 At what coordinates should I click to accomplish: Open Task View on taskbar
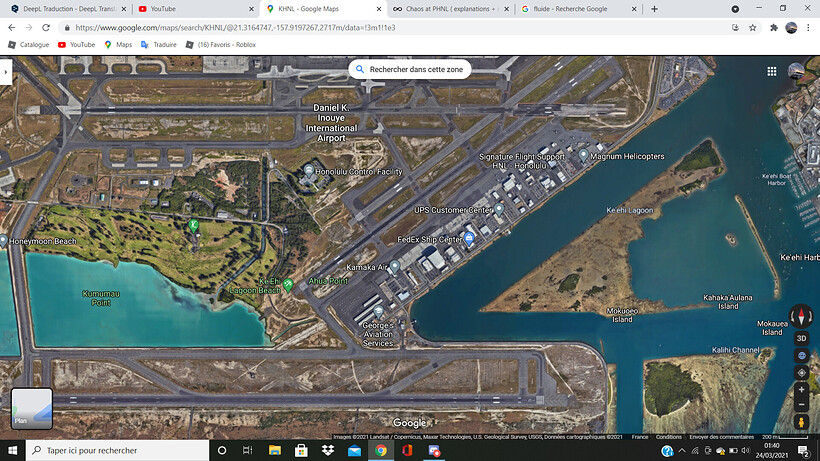[x=247, y=450]
